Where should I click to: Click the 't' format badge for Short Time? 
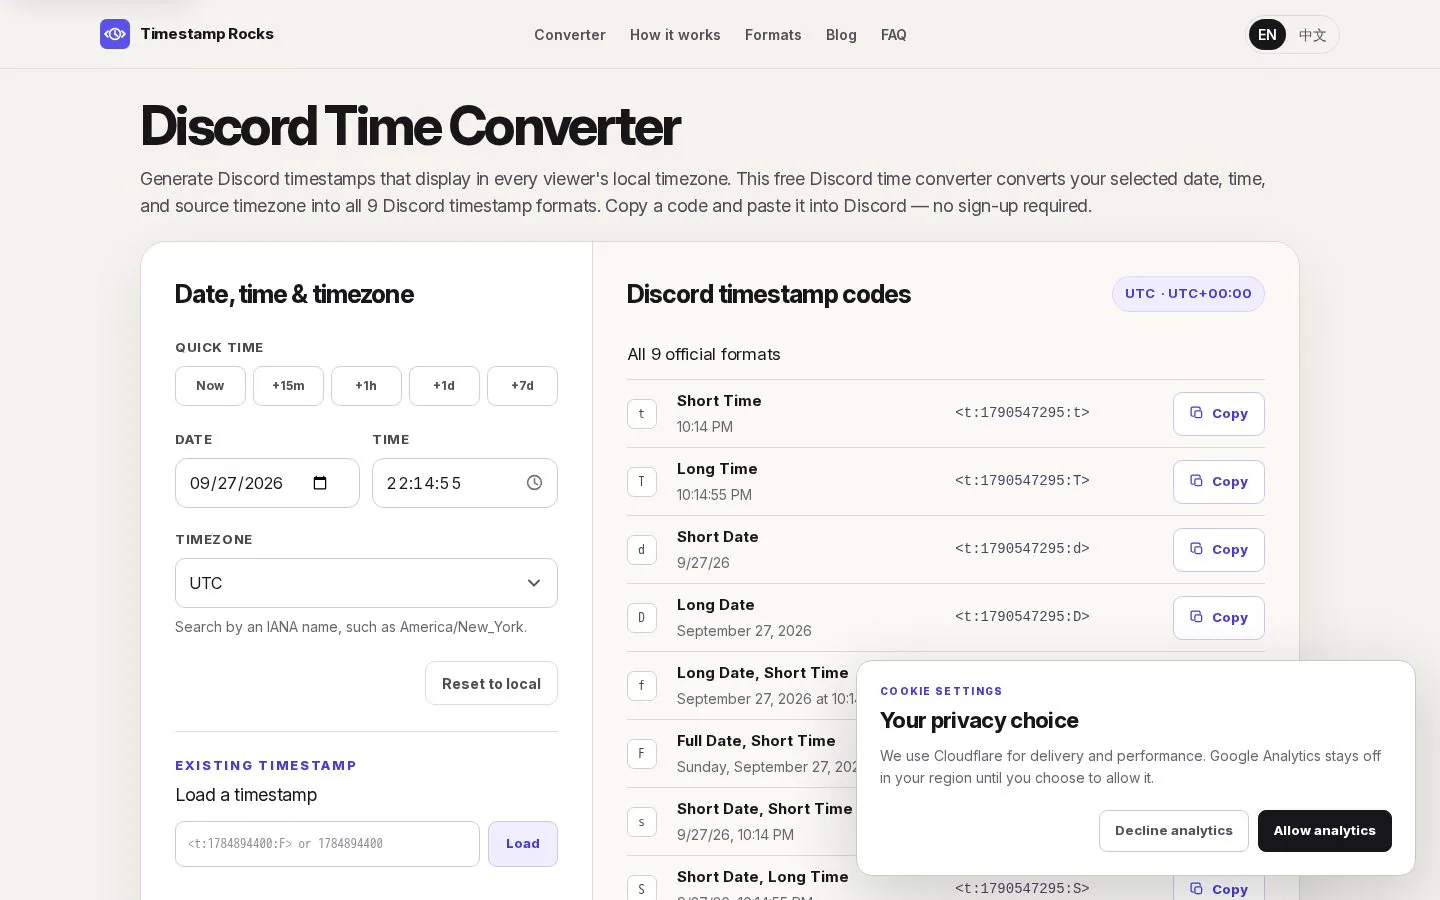[x=642, y=414]
